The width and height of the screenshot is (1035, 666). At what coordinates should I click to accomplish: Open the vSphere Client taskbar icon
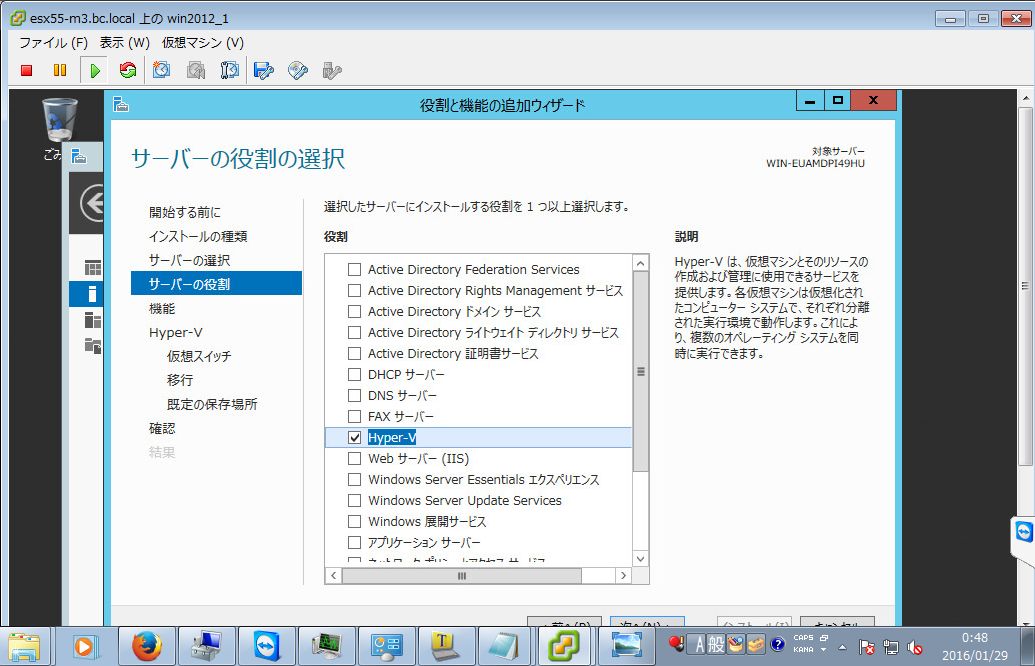(x=566, y=646)
